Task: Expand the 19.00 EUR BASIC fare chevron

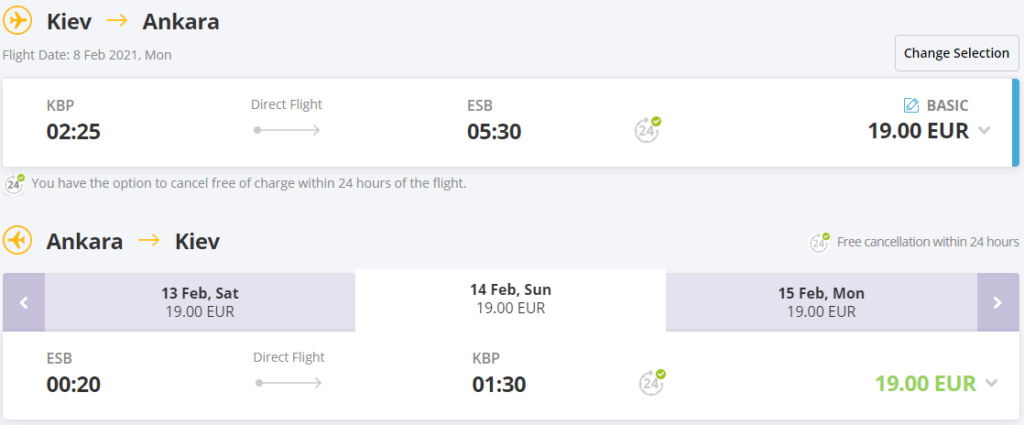Action: [x=984, y=131]
